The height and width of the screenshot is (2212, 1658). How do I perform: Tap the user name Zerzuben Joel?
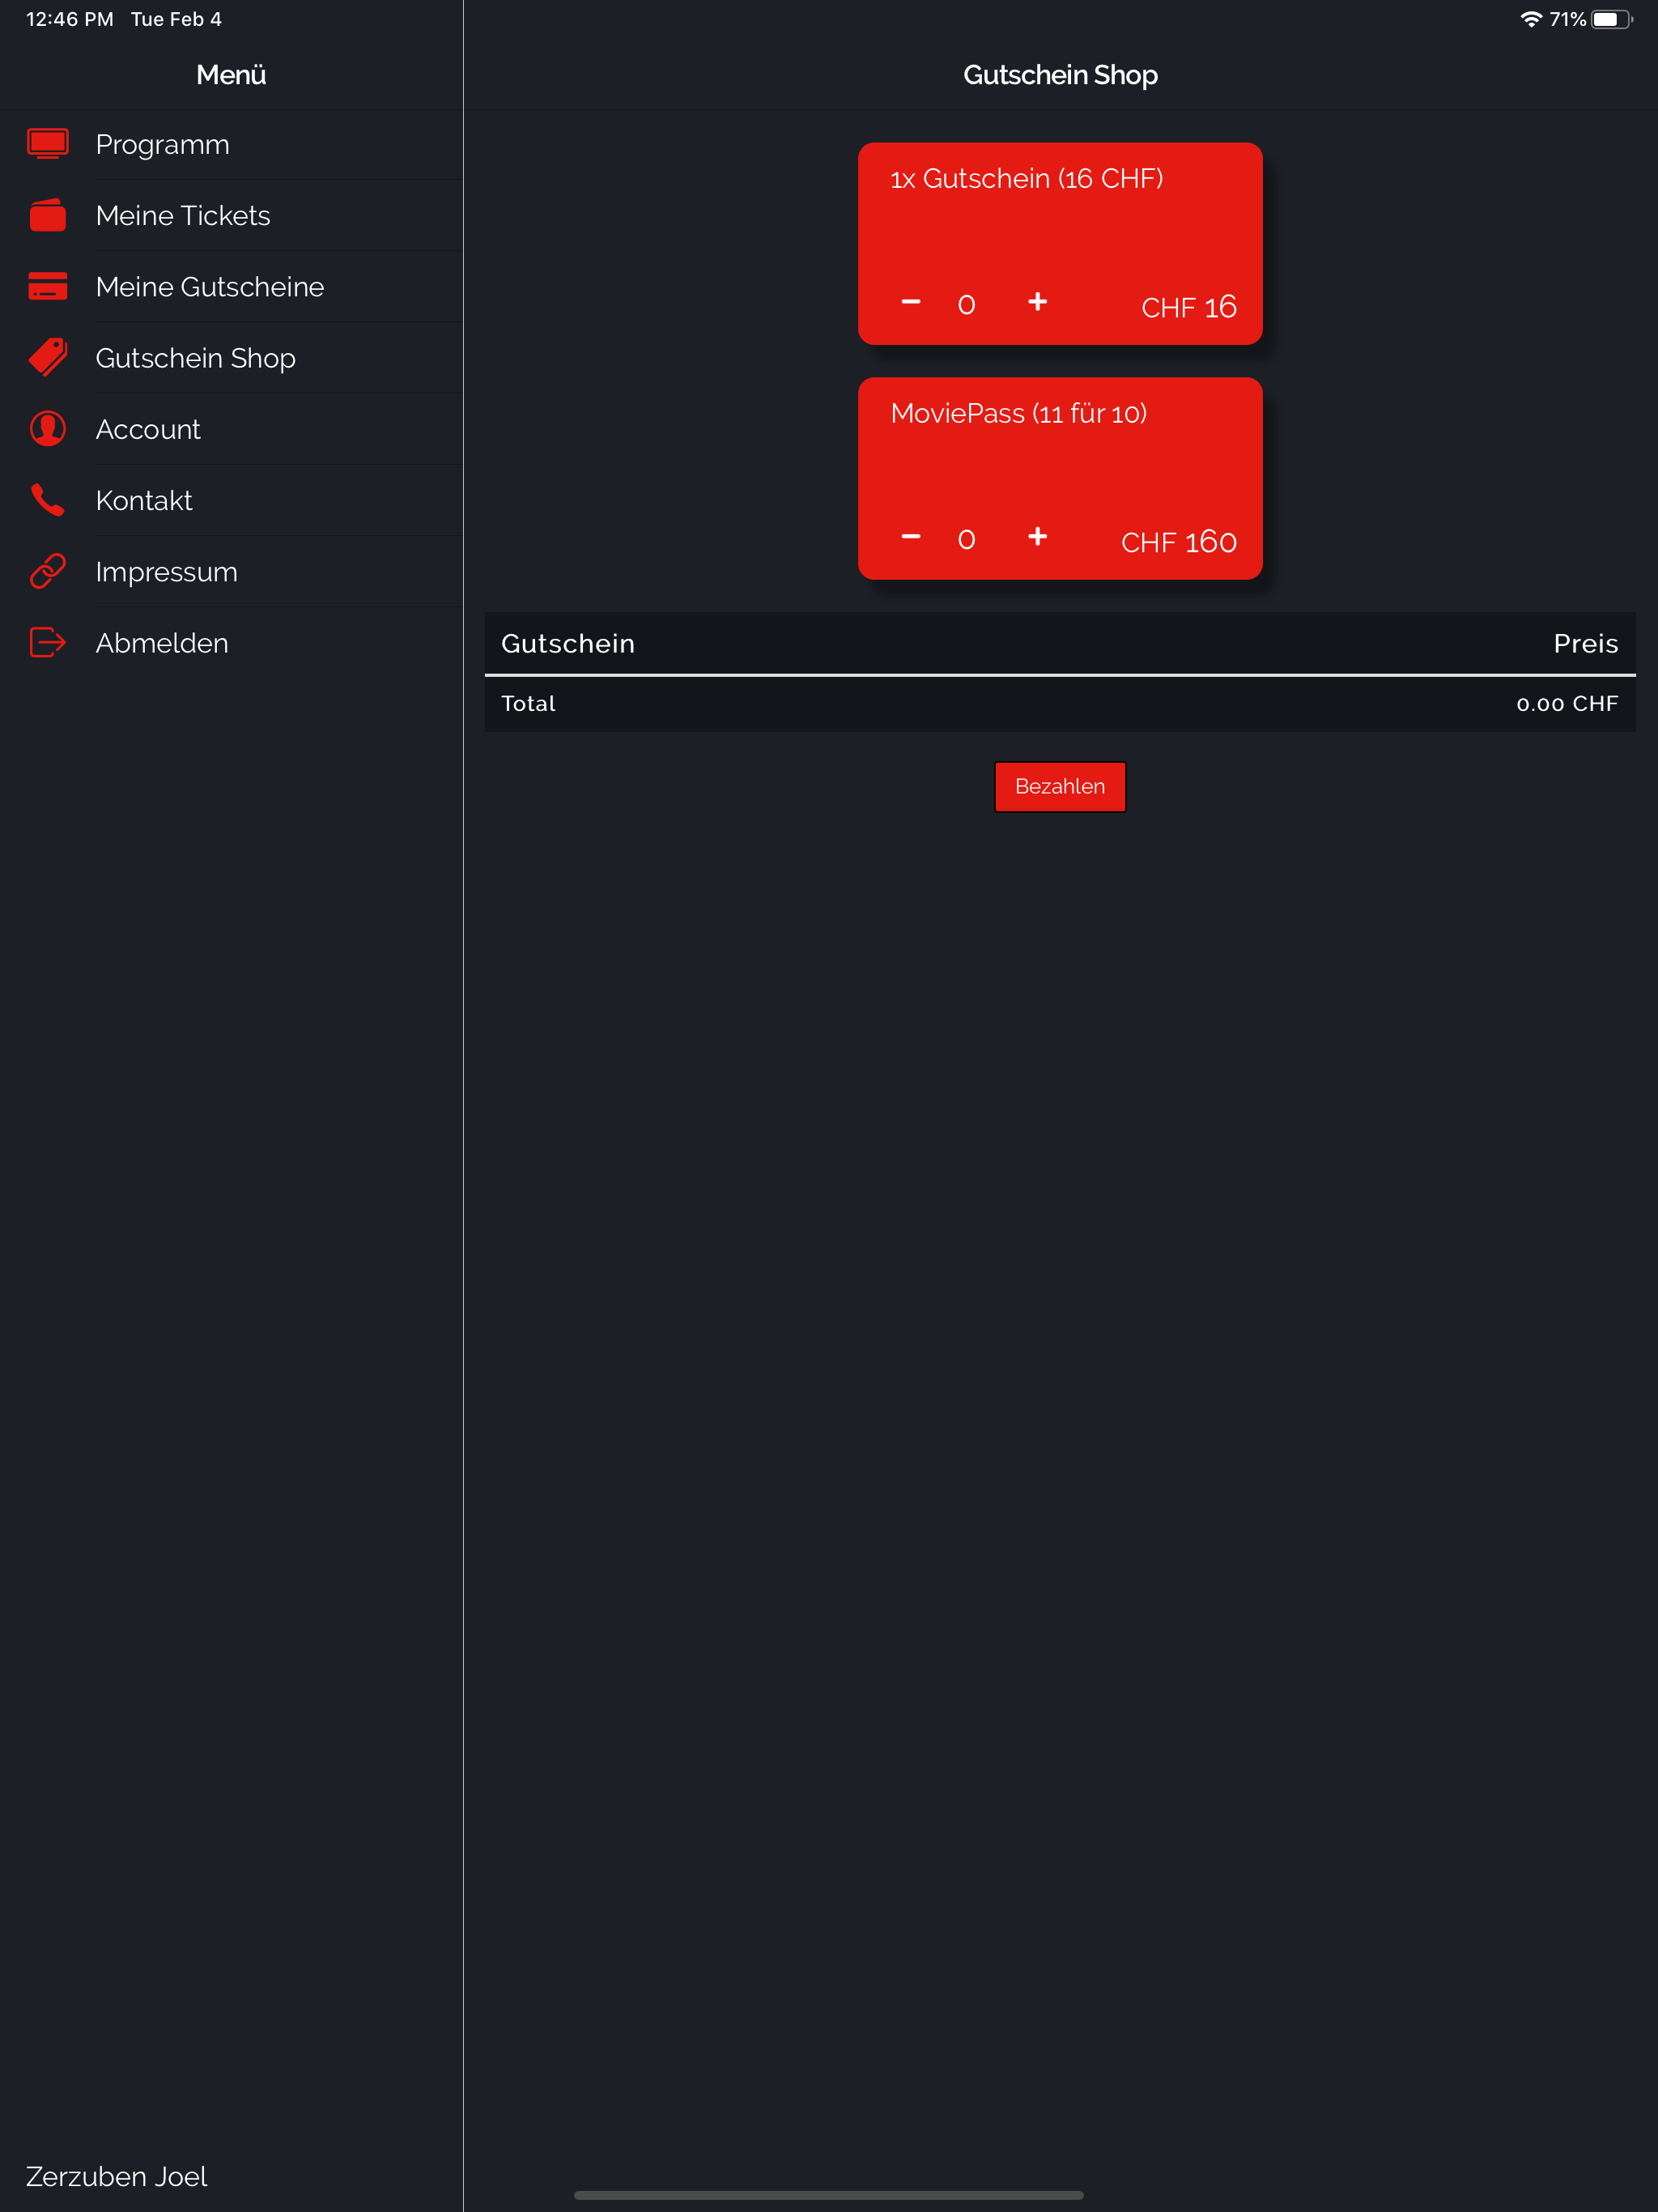pos(116,2176)
